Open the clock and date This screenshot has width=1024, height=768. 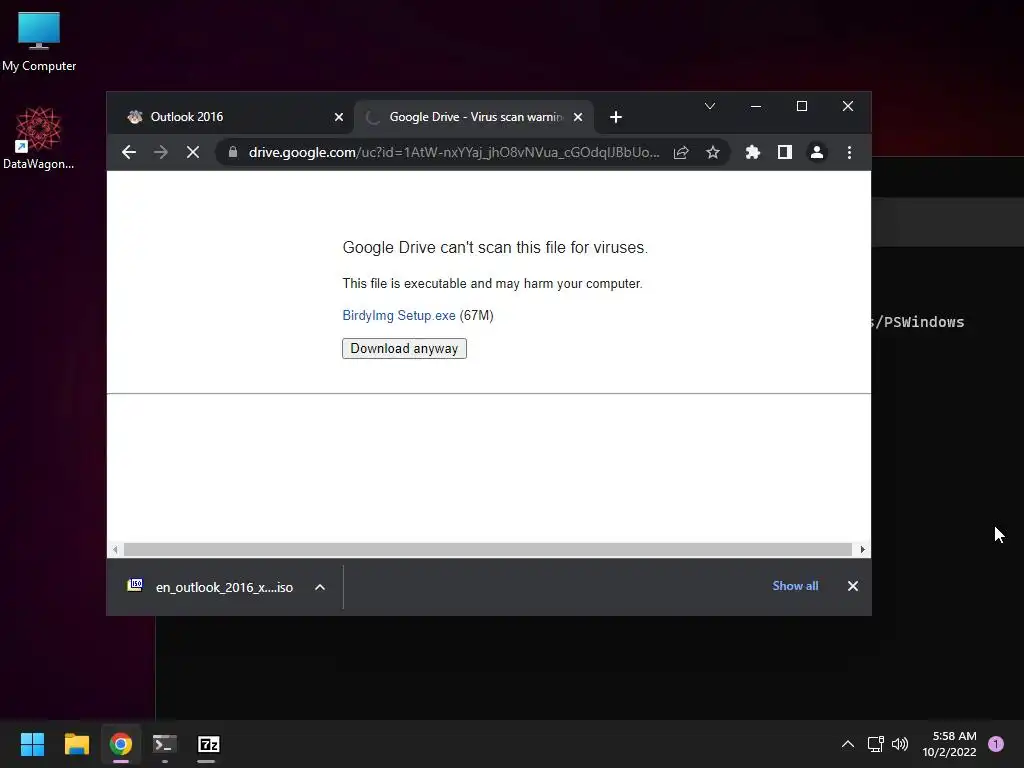(x=949, y=744)
